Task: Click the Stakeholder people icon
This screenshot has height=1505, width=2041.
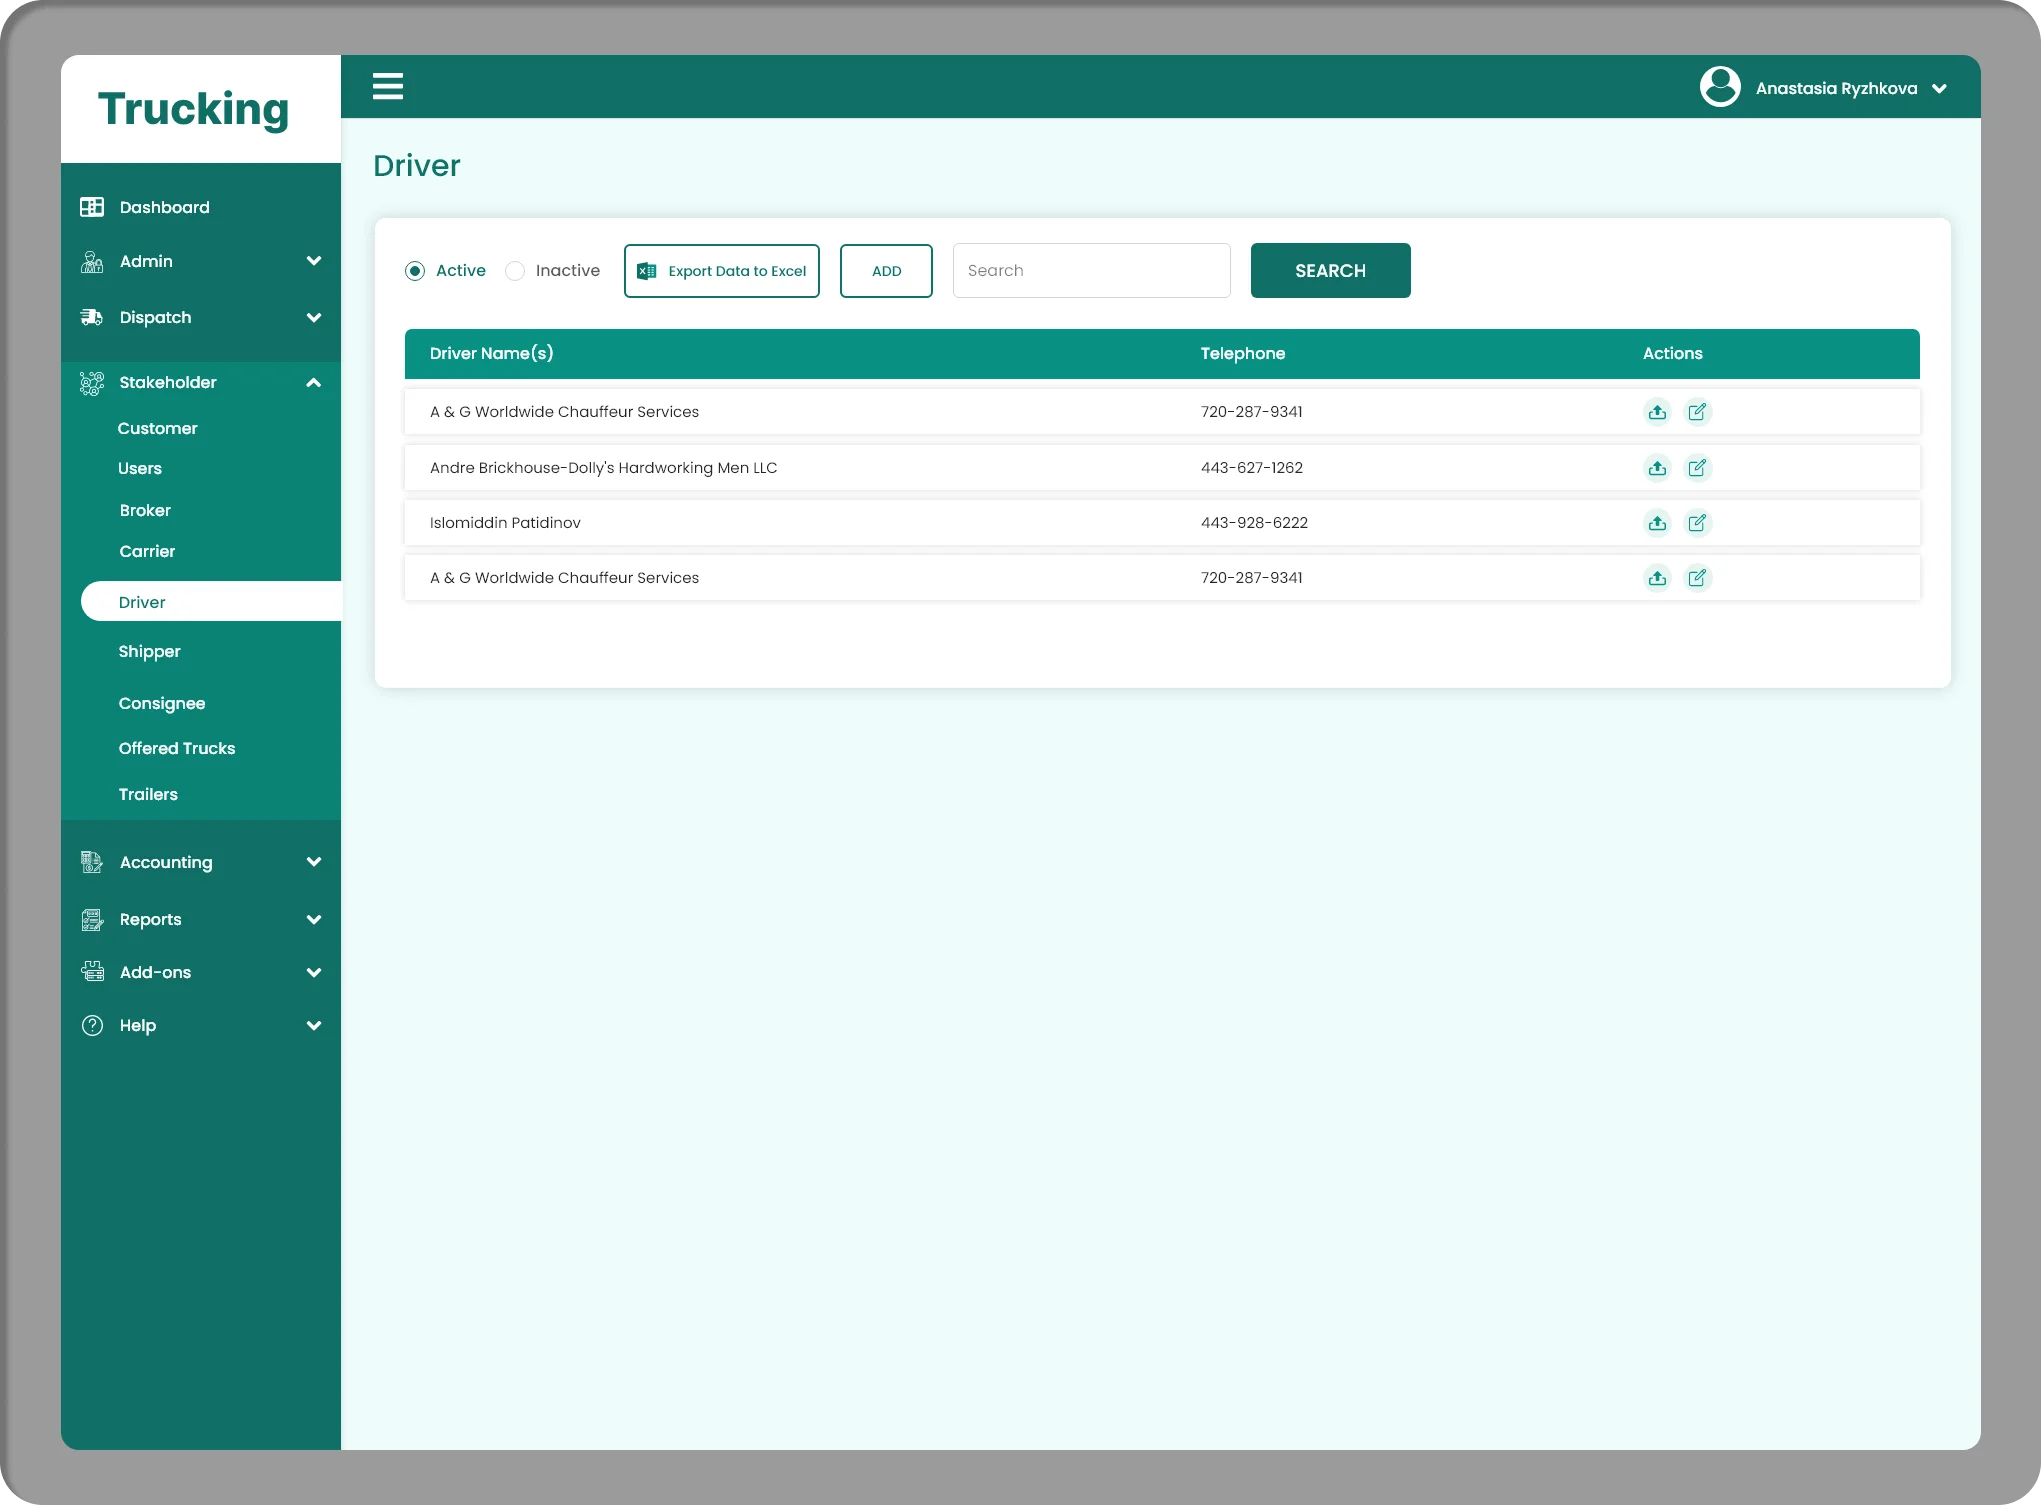Action: (92, 383)
